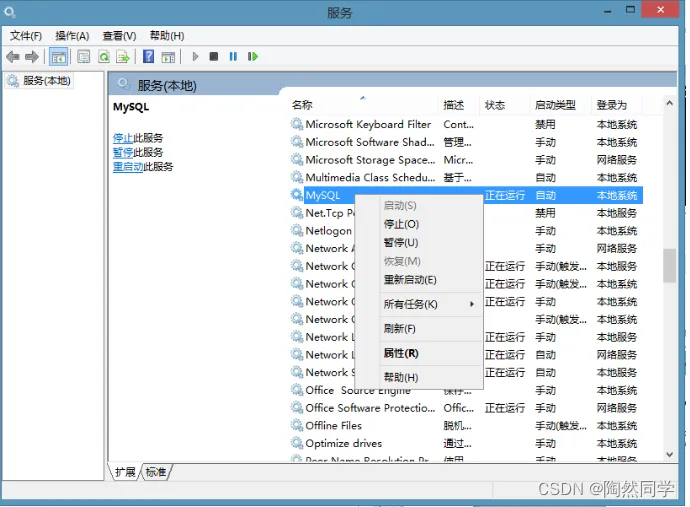Toggle the action pane toolbar icon

point(168,56)
